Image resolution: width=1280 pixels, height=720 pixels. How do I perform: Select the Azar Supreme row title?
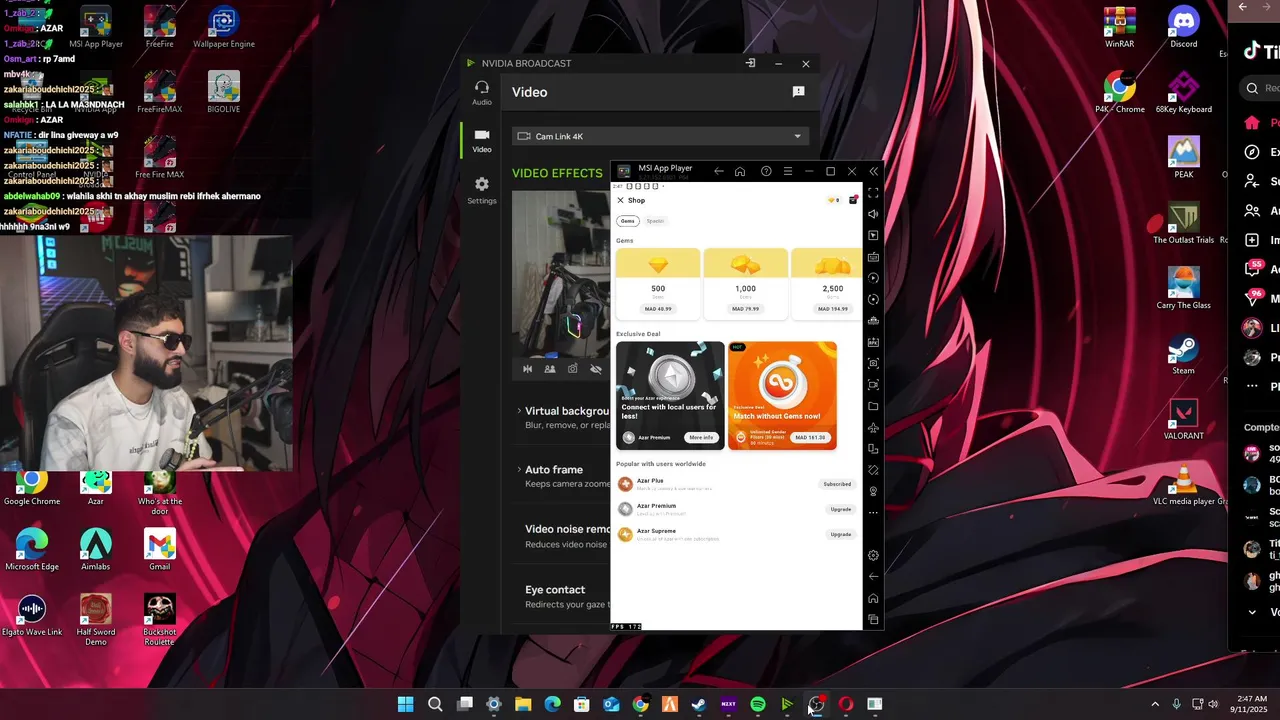click(656, 531)
